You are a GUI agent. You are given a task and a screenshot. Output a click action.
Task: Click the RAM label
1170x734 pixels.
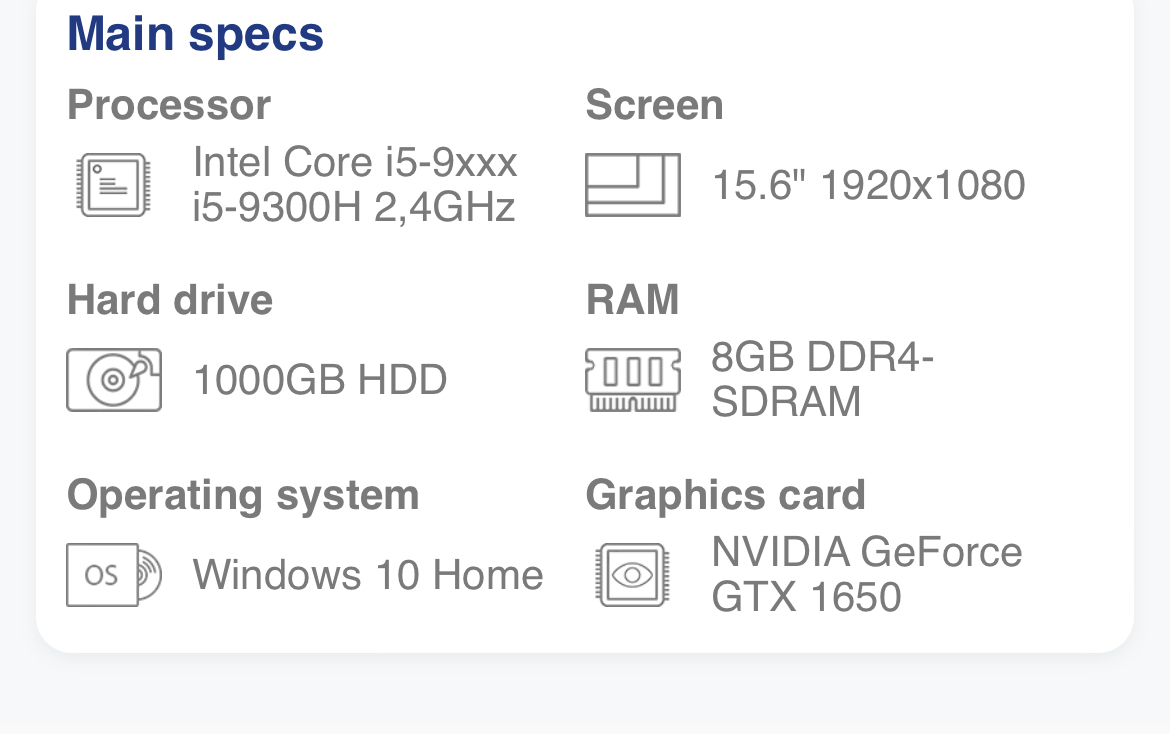pos(633,300)
